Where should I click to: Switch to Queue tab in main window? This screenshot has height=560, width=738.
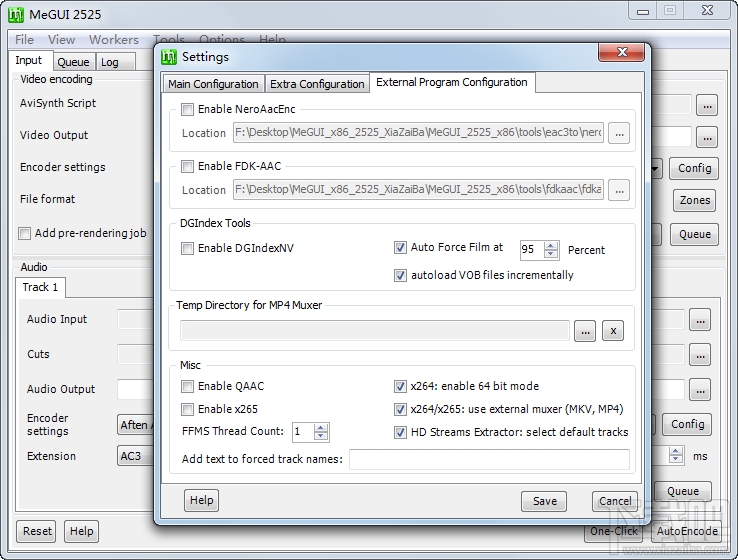coord(73,62)
